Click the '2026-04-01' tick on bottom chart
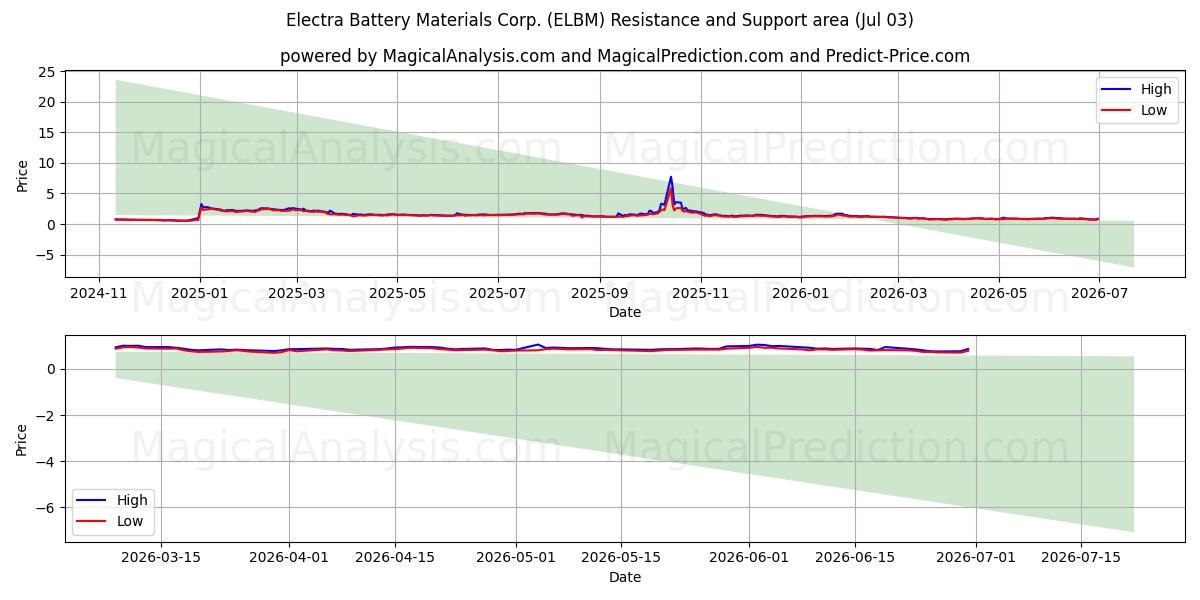The height and width of the screenshot is (600, 1200). pos(289,557)
